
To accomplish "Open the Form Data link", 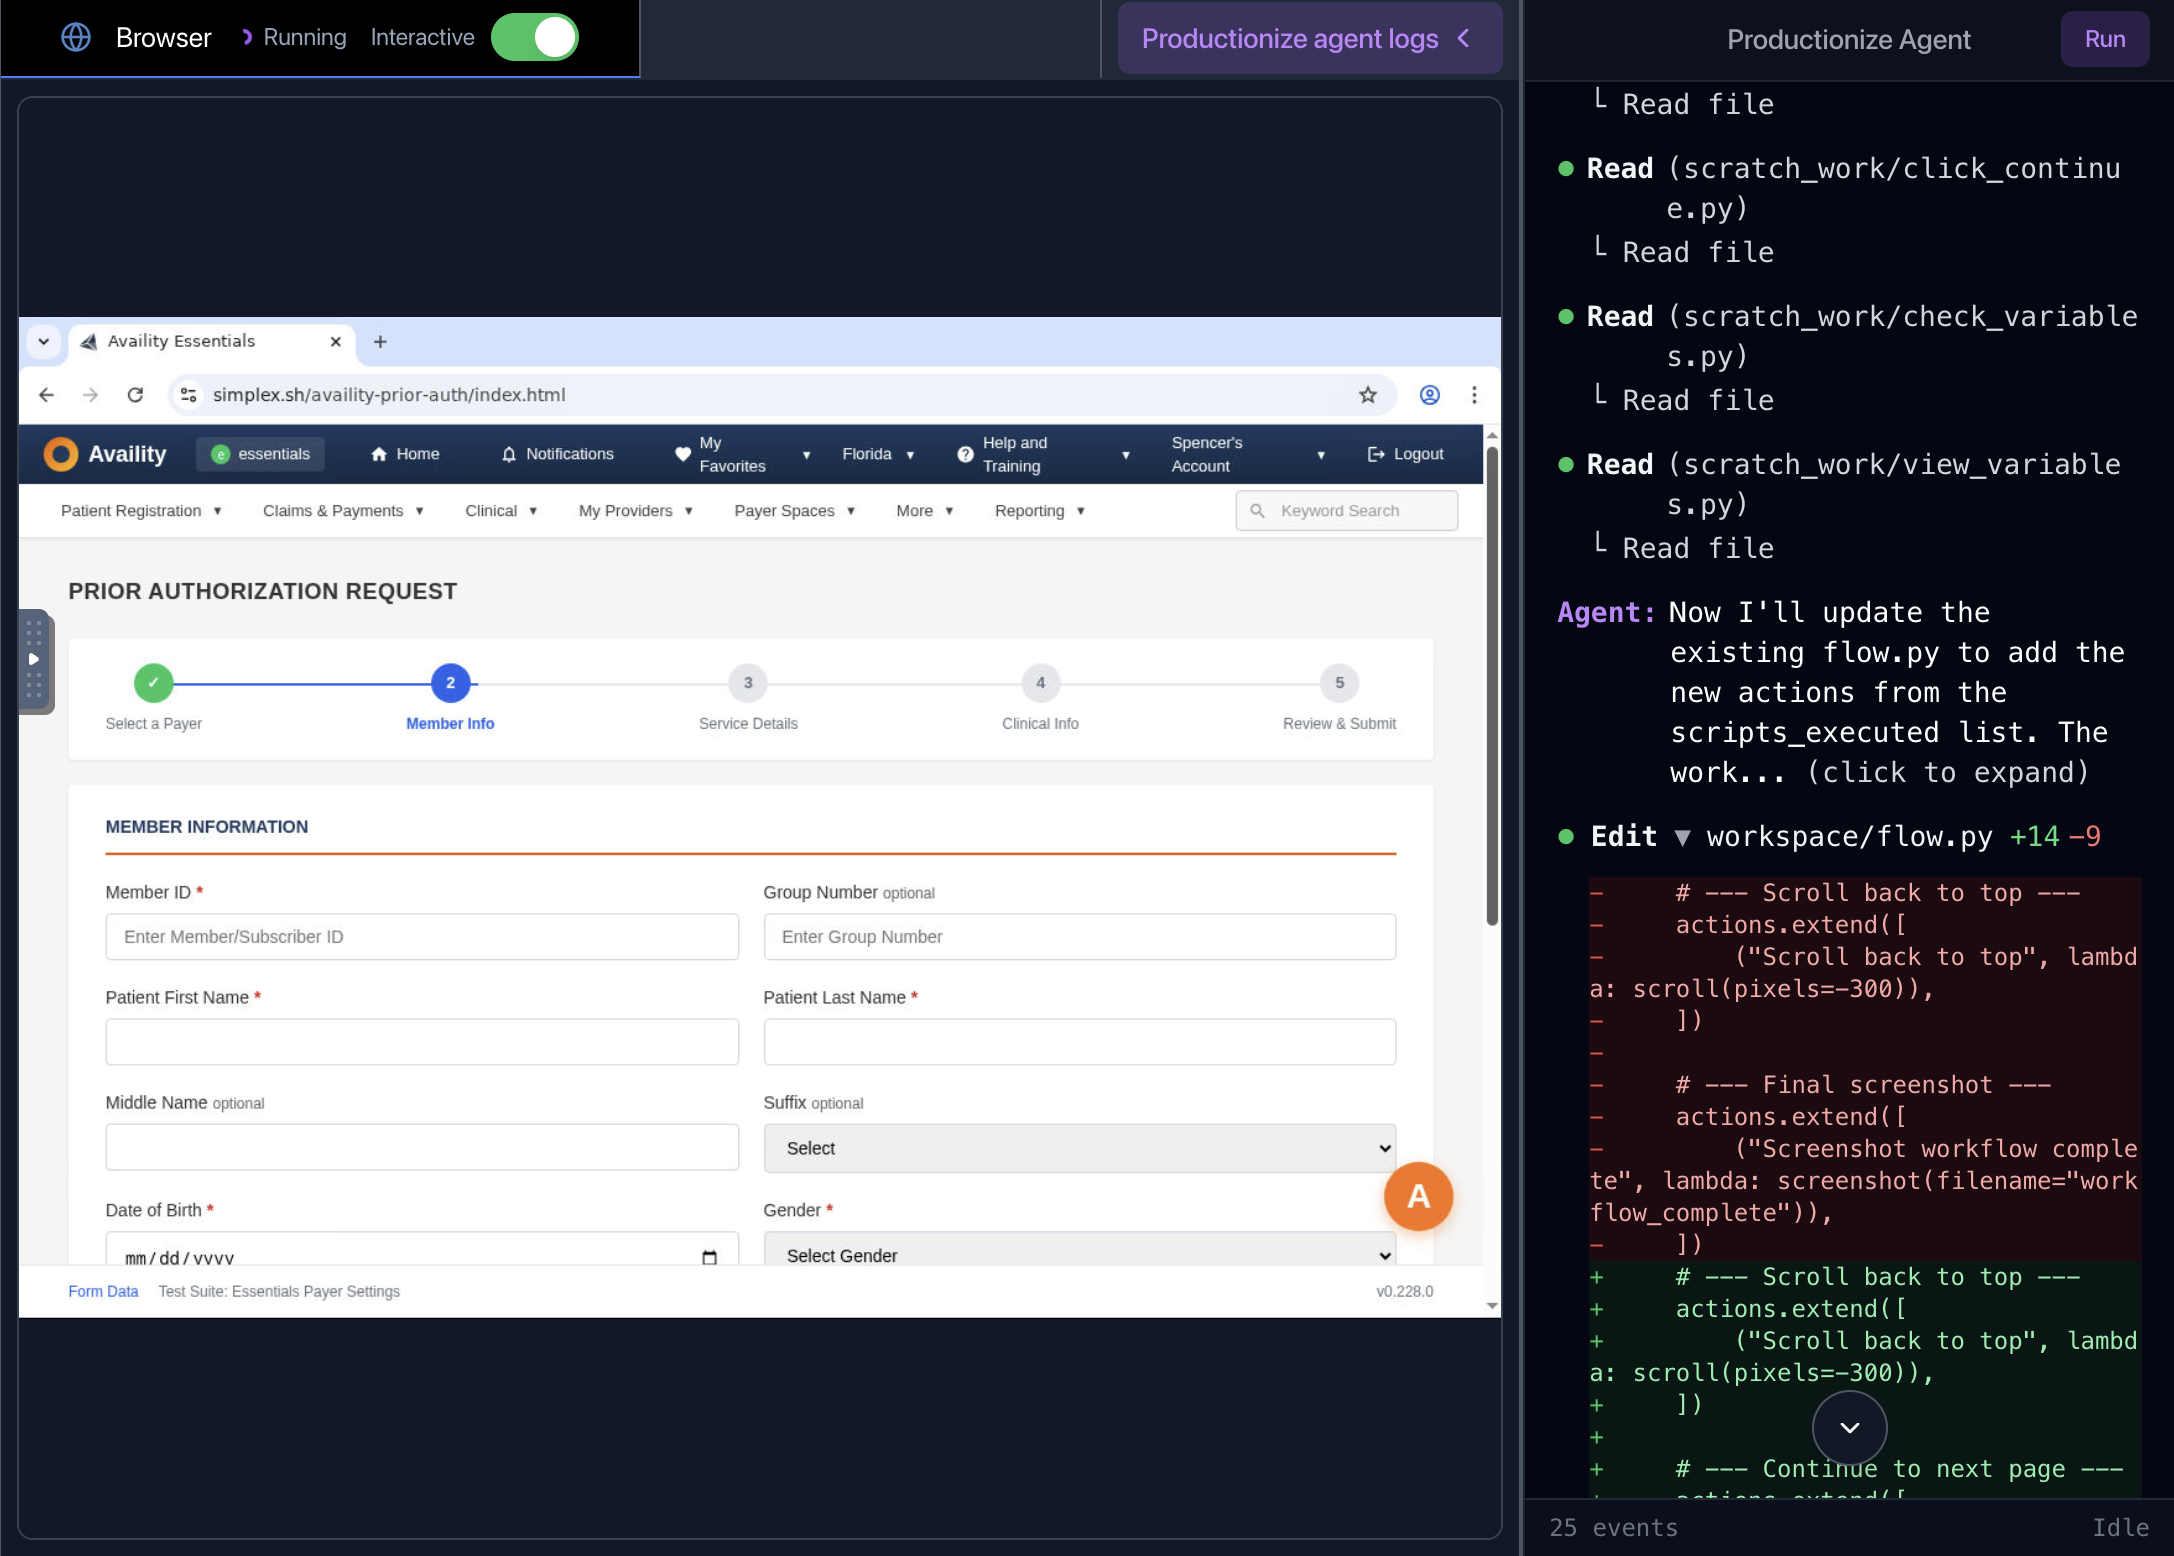I will pyautogui.click(x=103, y=1291).
